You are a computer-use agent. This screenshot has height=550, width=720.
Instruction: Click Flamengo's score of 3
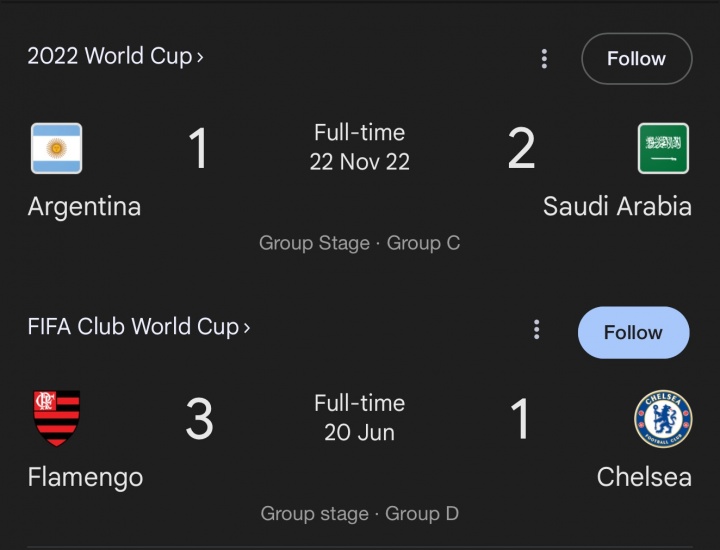[x=199, y=420]
